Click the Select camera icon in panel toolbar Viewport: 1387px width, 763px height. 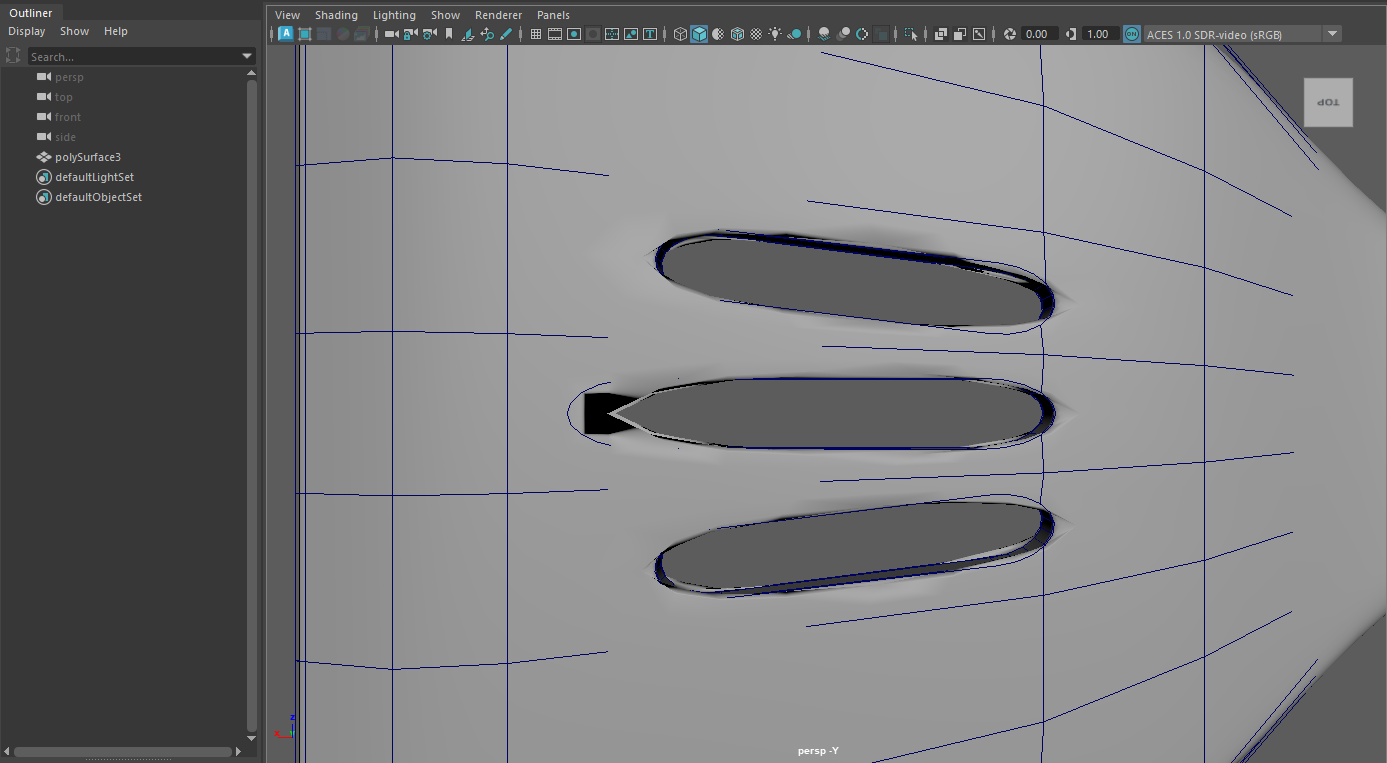[391, 34]
